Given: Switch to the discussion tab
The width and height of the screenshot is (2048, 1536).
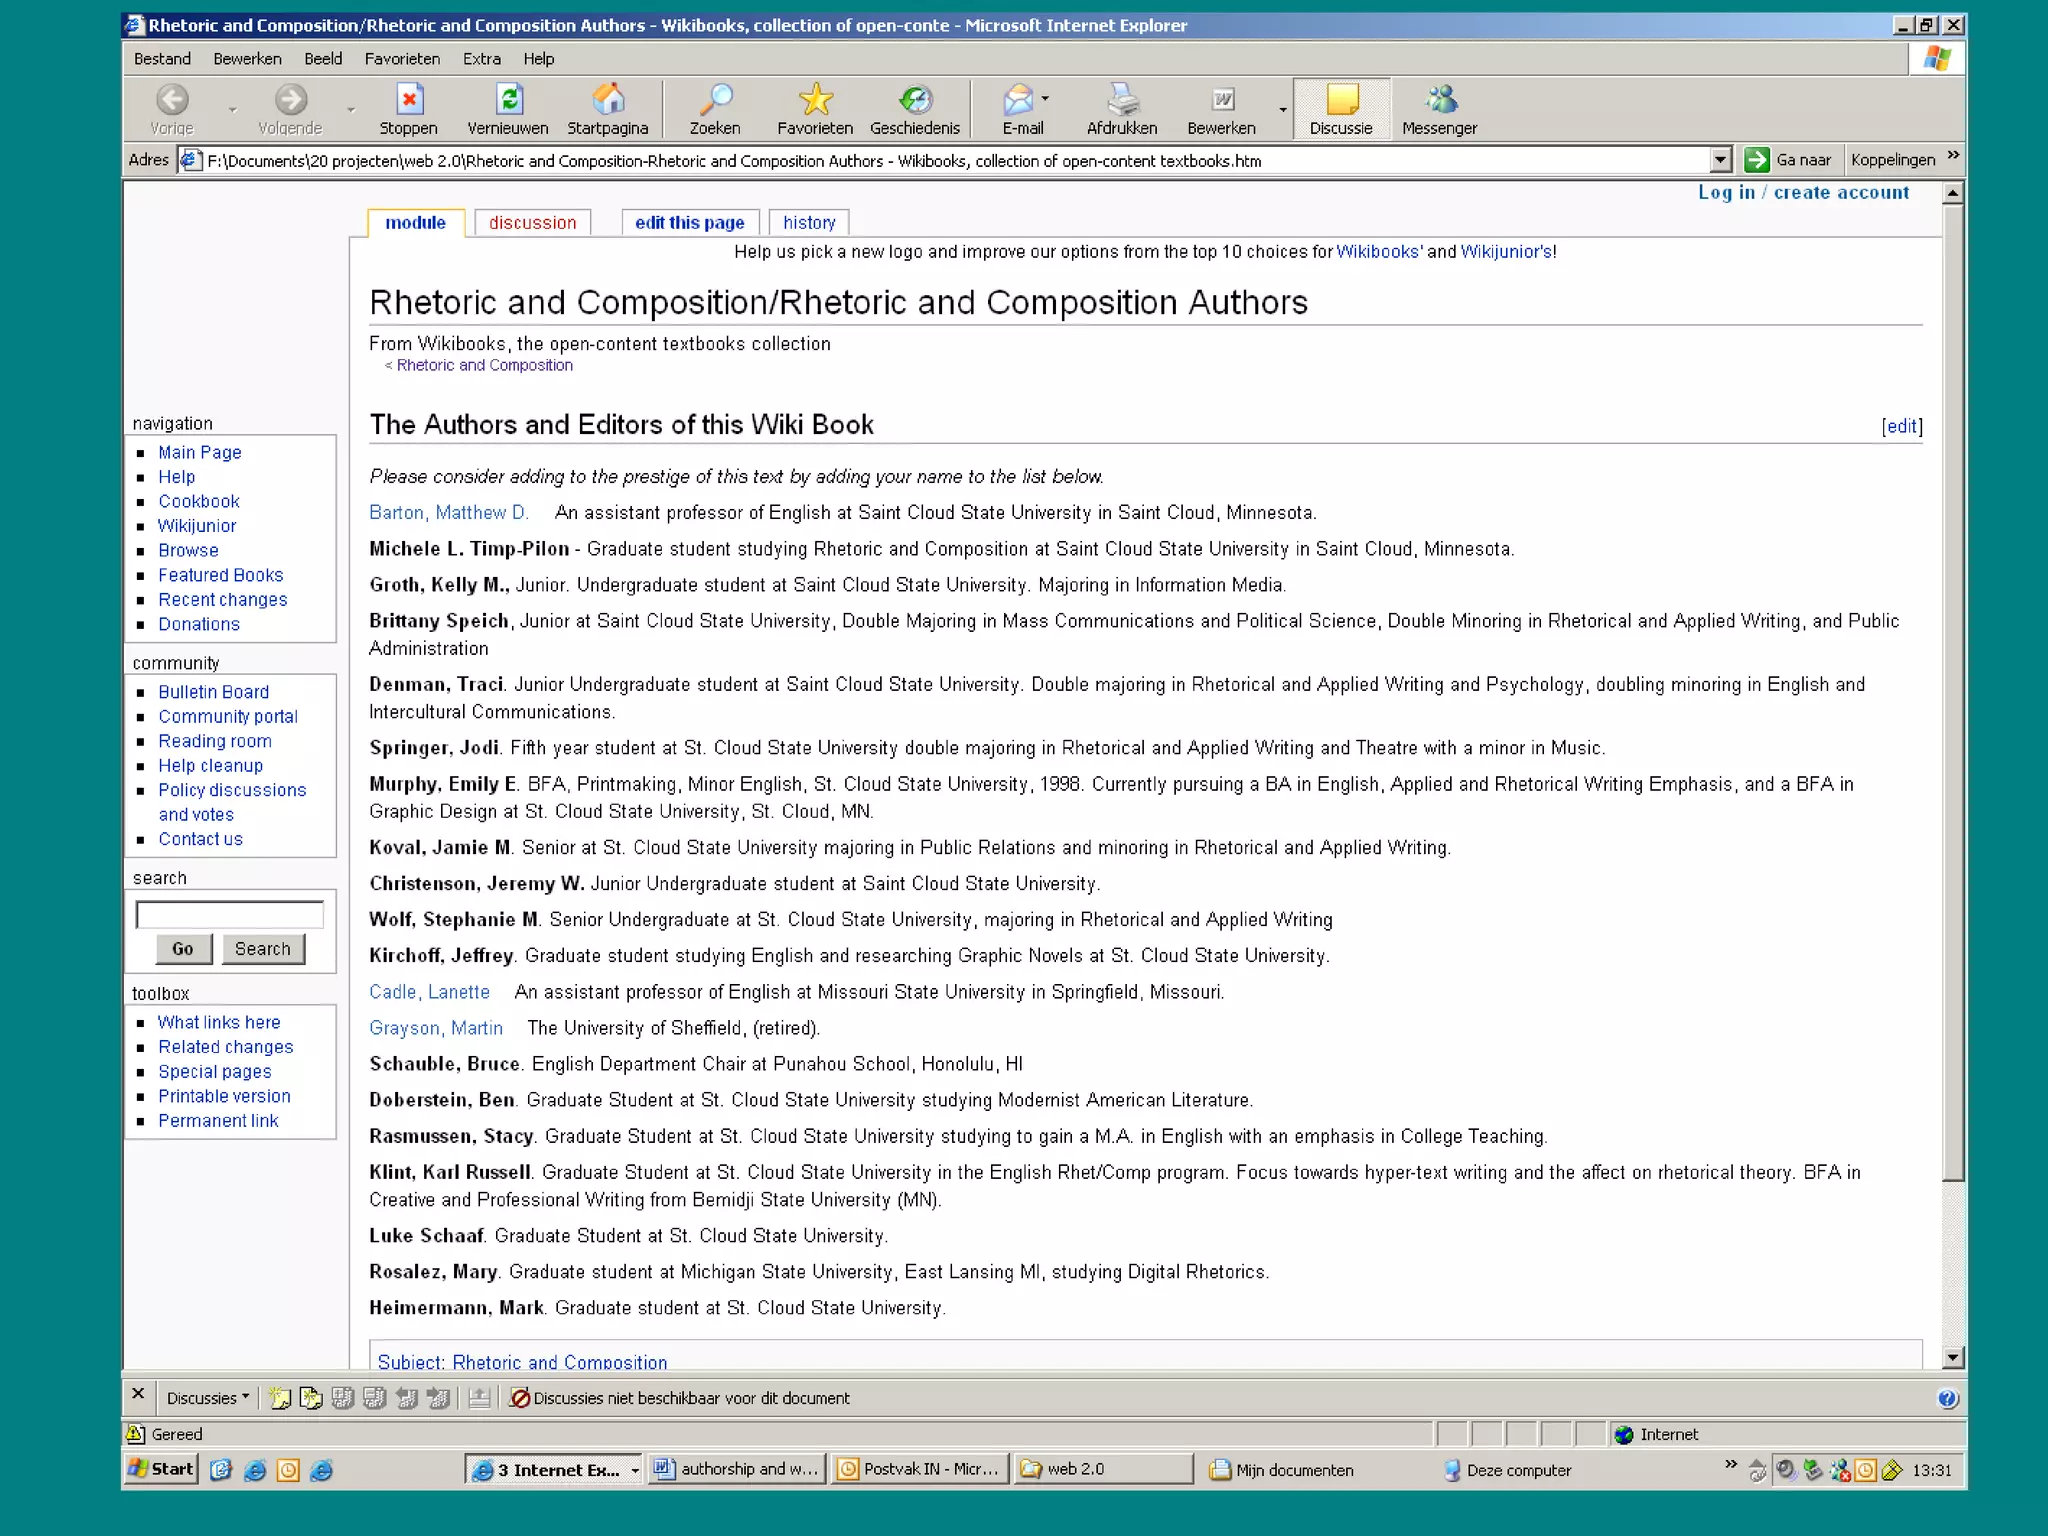Looking at the screenshot, I should (x=532, y=223).
